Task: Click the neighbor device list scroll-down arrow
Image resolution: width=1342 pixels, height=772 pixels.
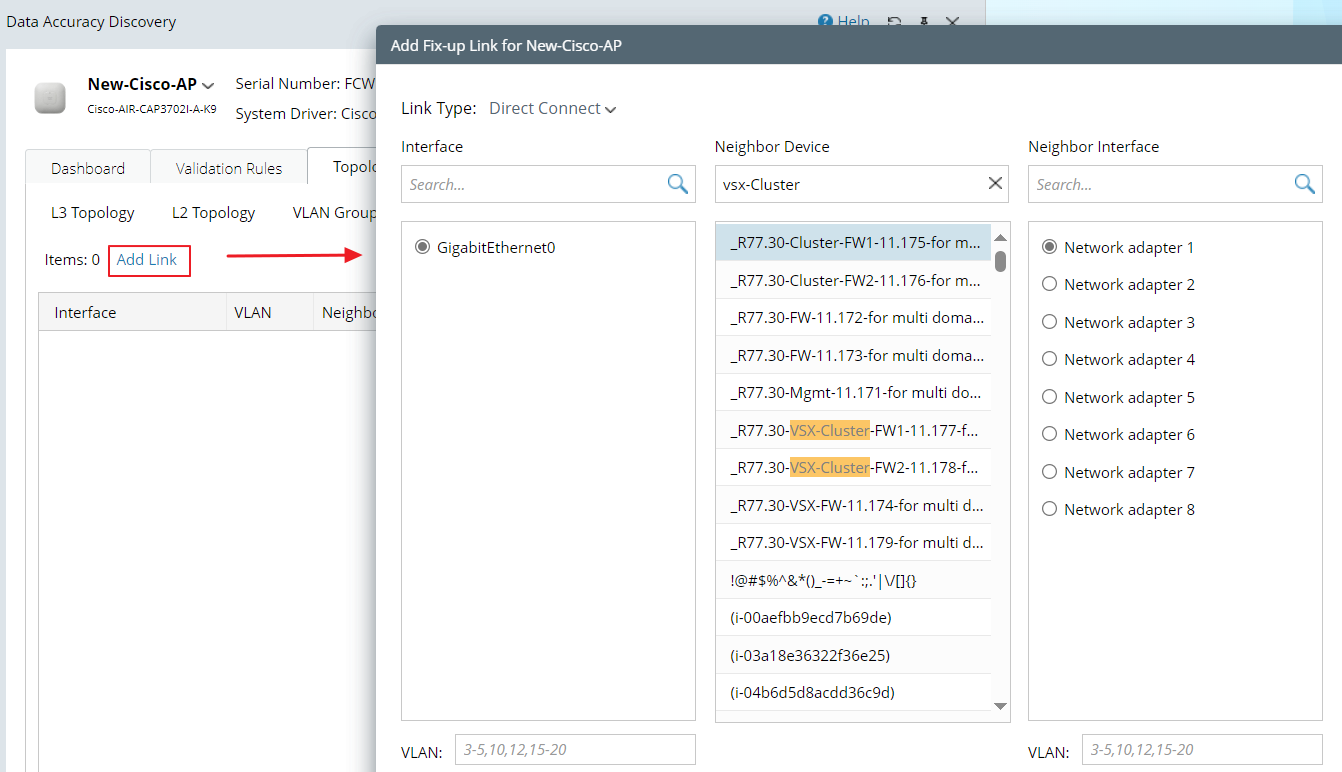Action: point(1000,706)
